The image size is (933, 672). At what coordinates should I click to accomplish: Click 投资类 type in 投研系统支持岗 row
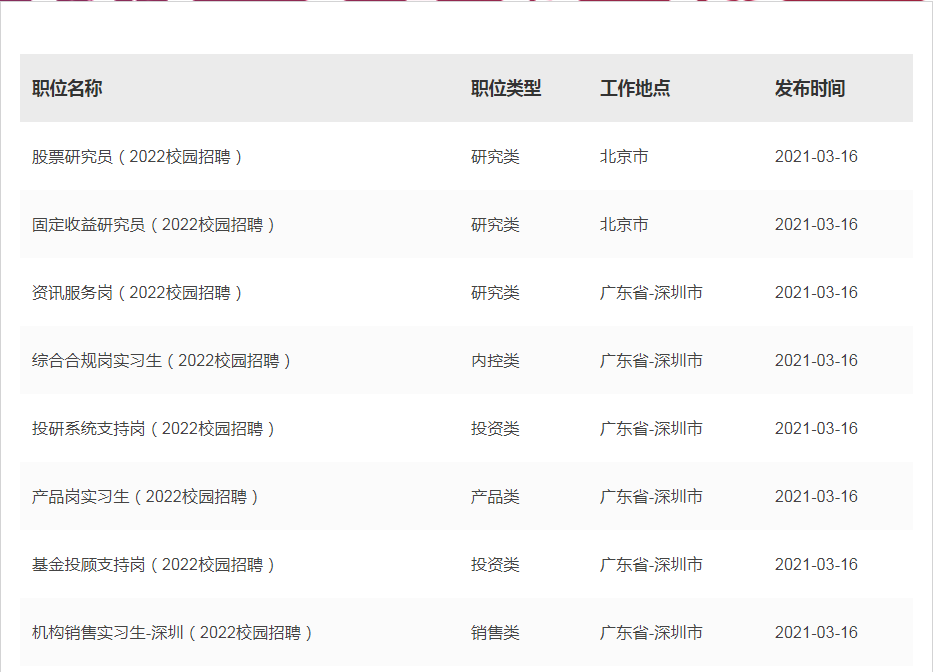point(495,429)
